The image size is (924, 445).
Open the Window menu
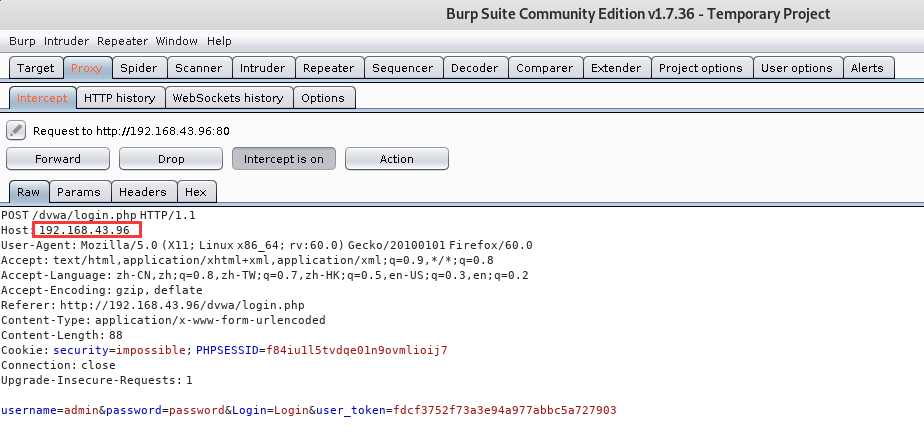(177, 41)
